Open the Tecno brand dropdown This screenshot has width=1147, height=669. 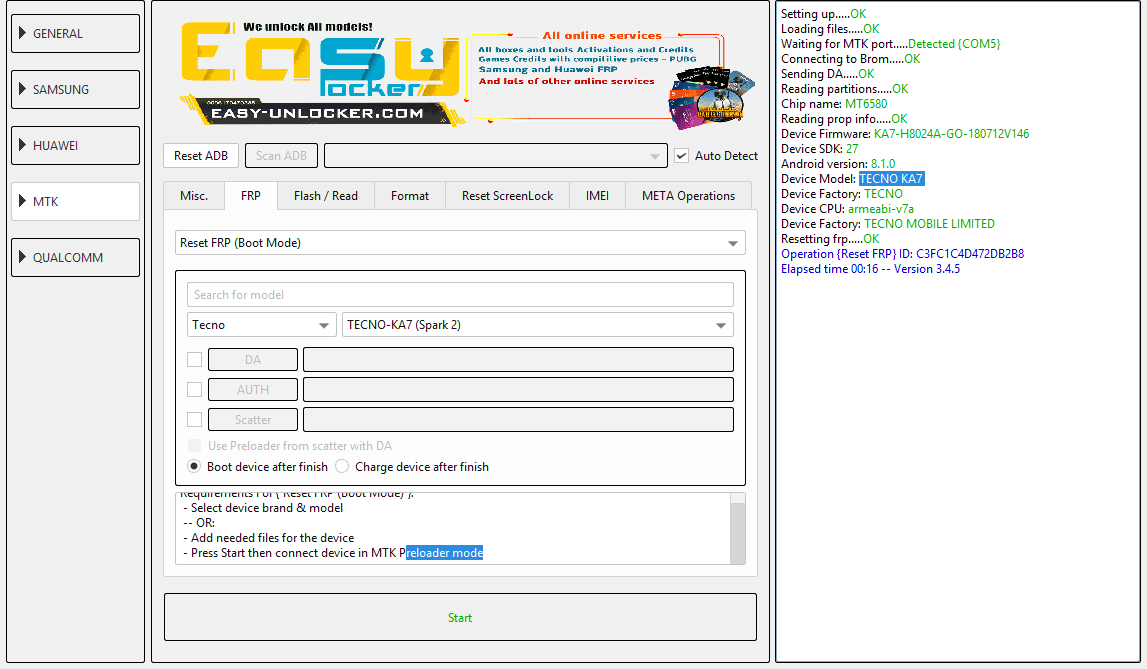(x=261, y=325)
